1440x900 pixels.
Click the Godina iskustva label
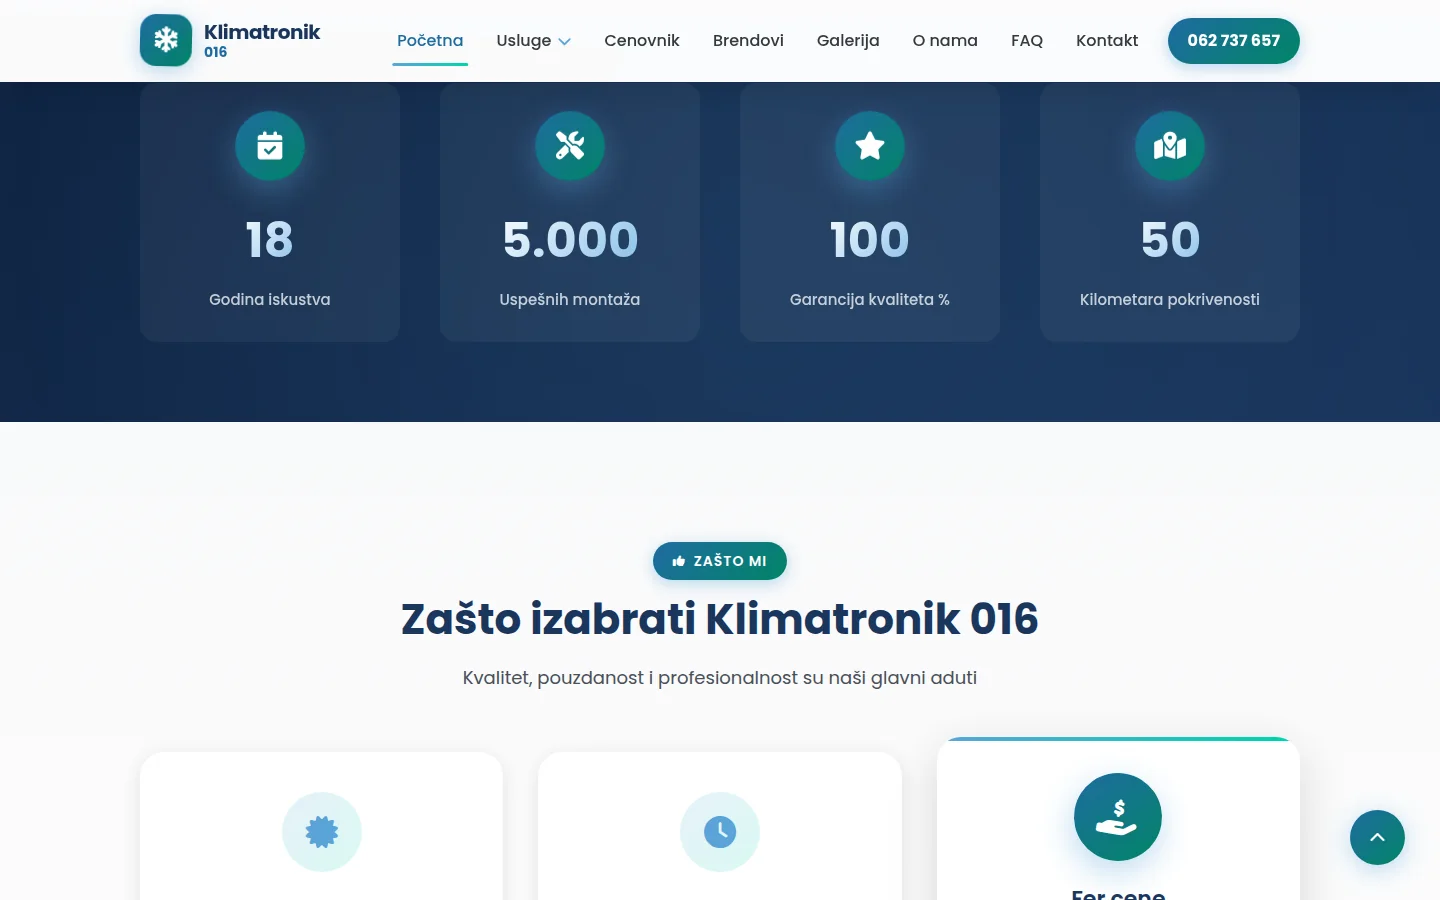(270, 299)
